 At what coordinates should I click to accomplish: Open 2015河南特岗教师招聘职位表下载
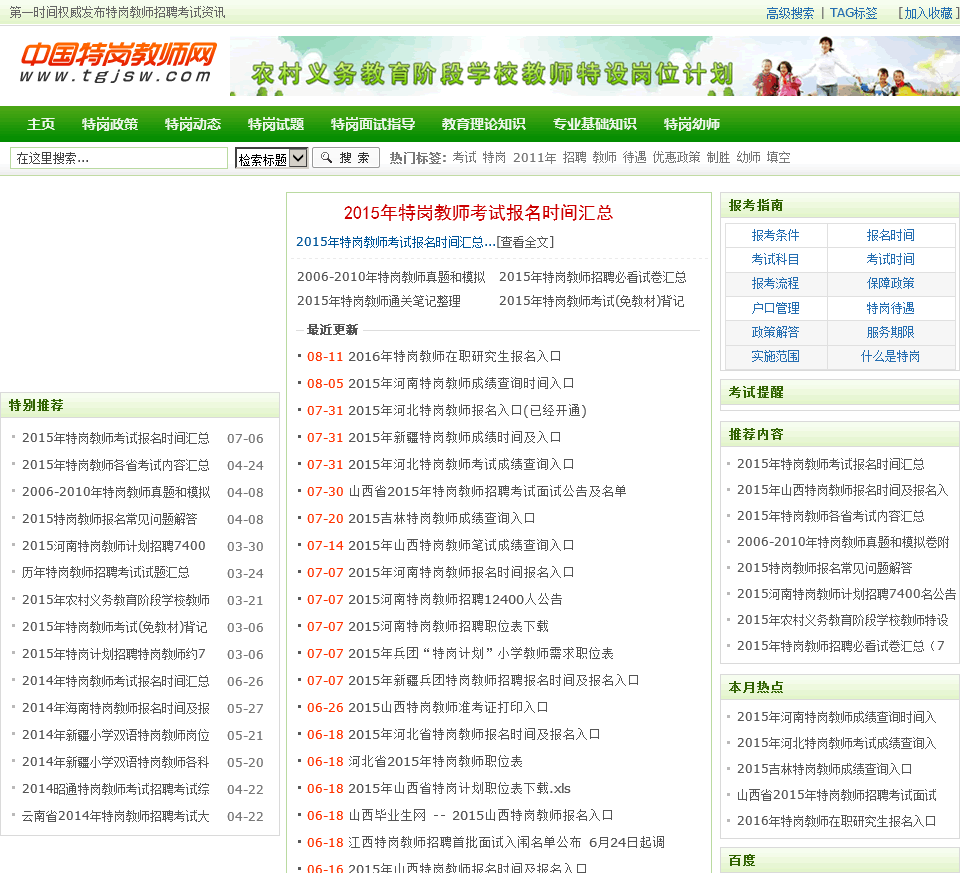pyautogui.click(x=448, y=626)
